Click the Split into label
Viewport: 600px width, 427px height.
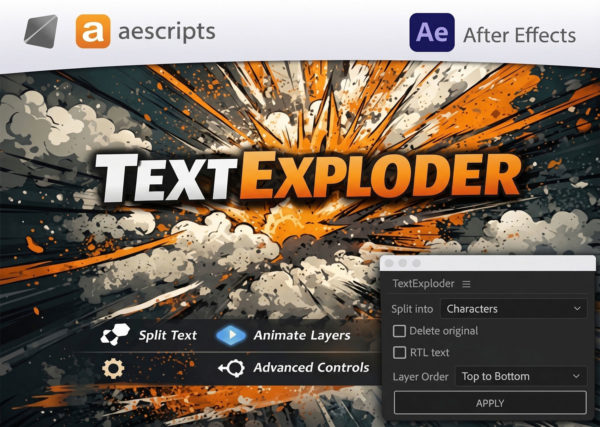[412, 309]
